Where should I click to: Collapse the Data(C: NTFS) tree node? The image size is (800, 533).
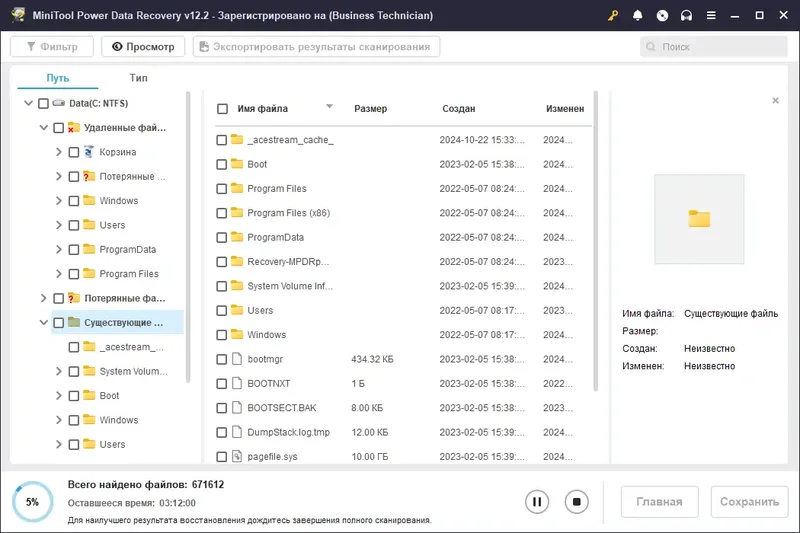[x=29, y=103]
